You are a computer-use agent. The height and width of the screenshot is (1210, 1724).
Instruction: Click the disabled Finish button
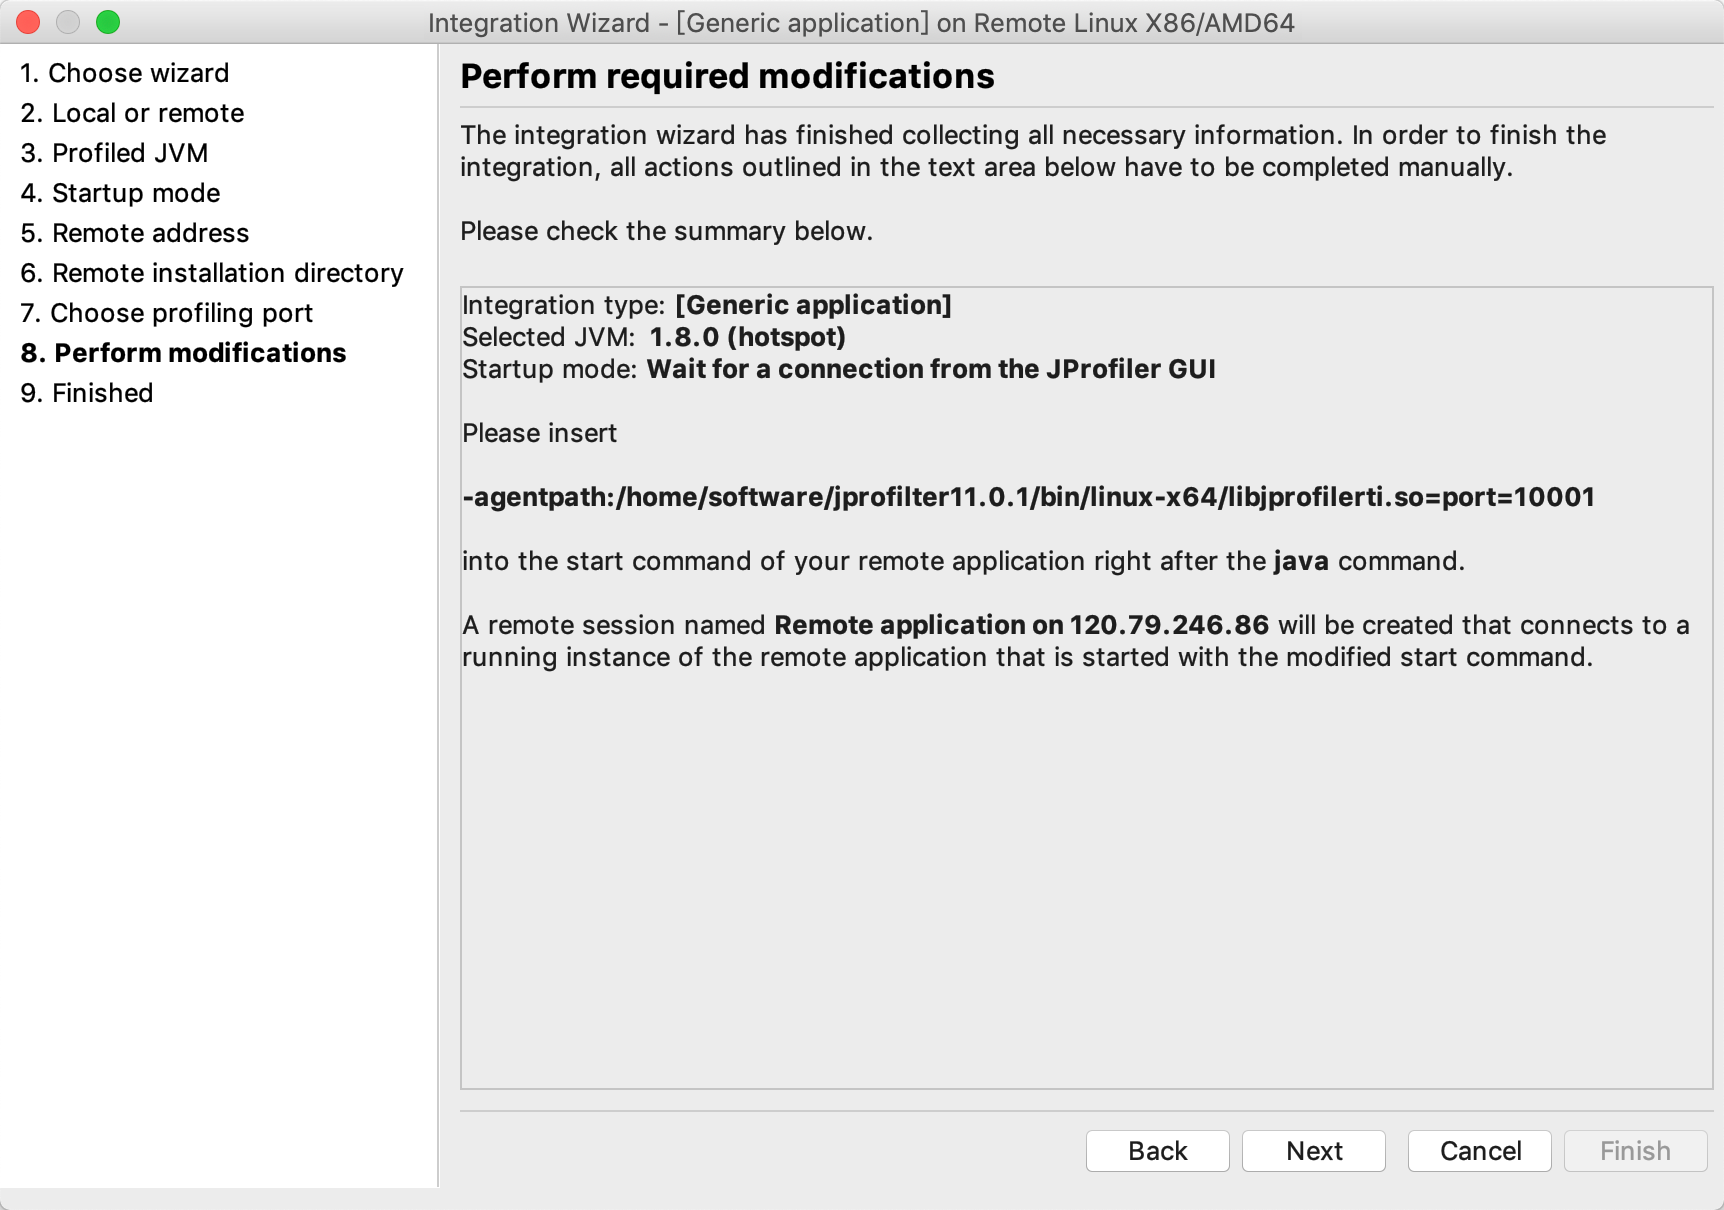[1636, 1151]
